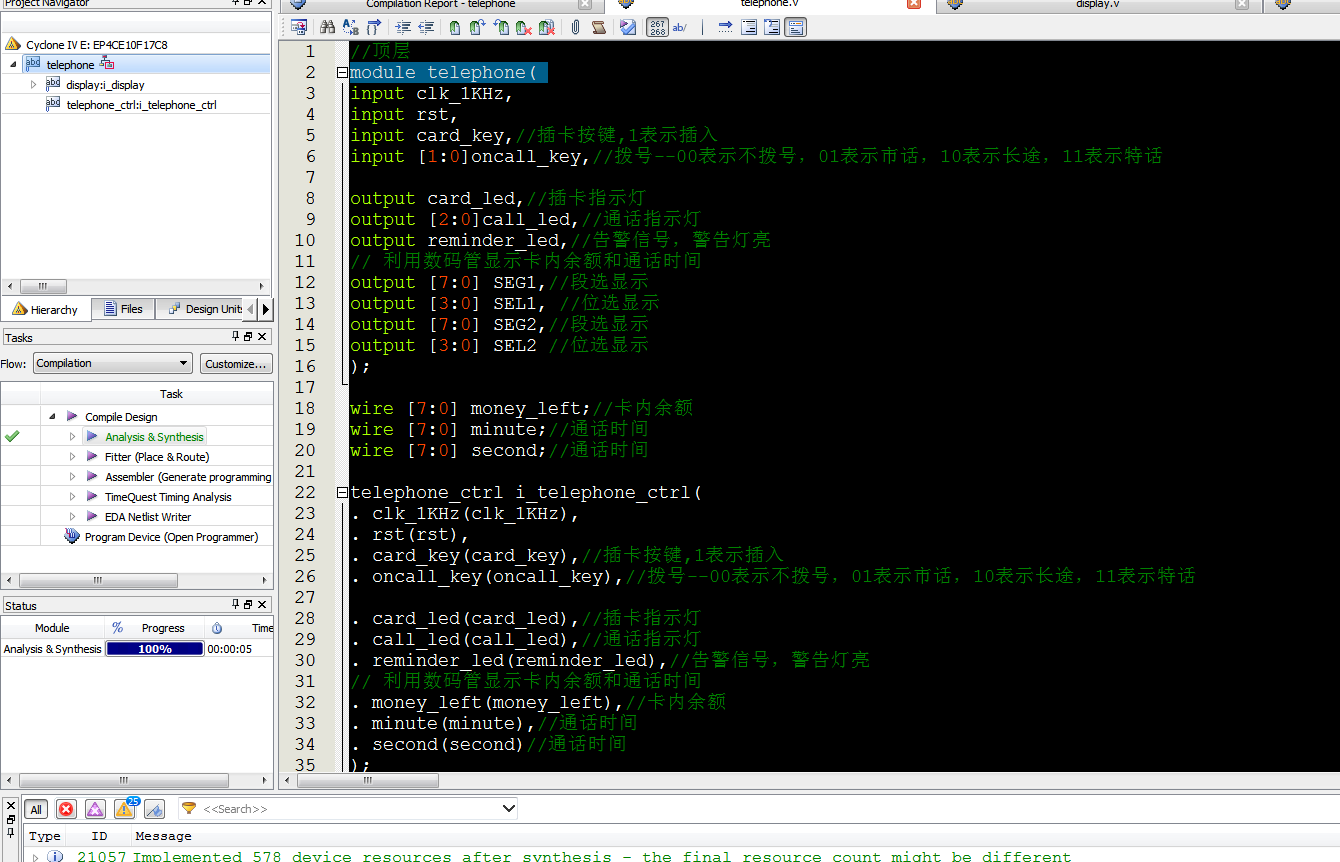The image size is (1340, 862).
Task: Float the Status panel with restore icon
Action: 248,605
